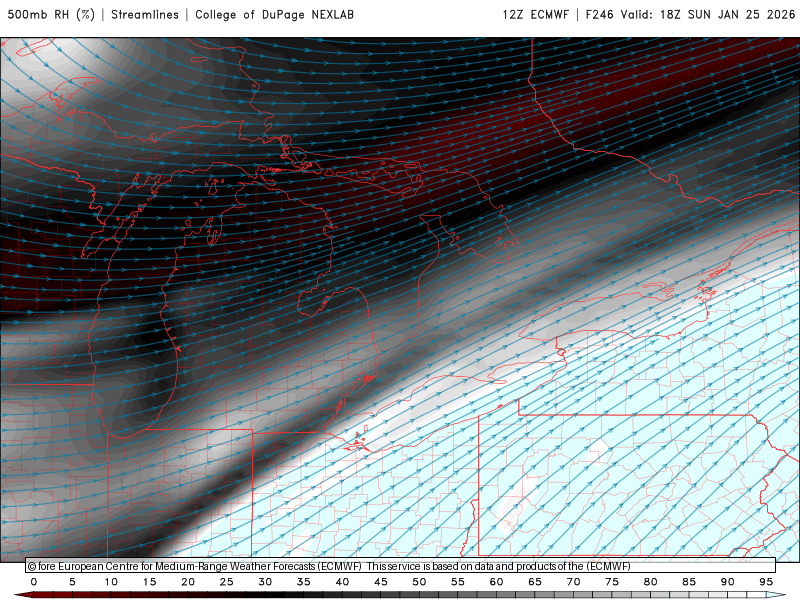800x600 pixels.
Task: Click the '500mb RH (%)' title text
Action: [x=51, y=14]
